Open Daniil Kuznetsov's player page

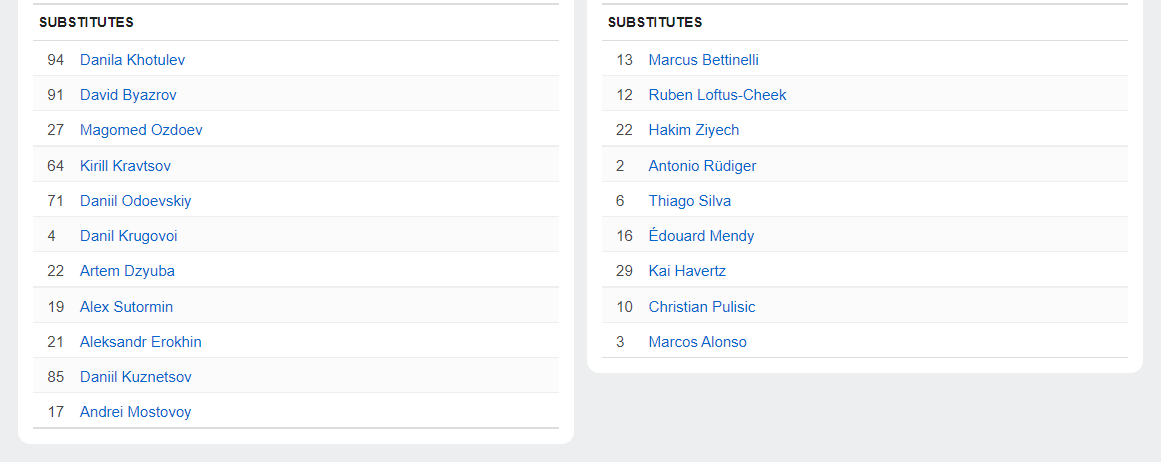pos(135,377)
